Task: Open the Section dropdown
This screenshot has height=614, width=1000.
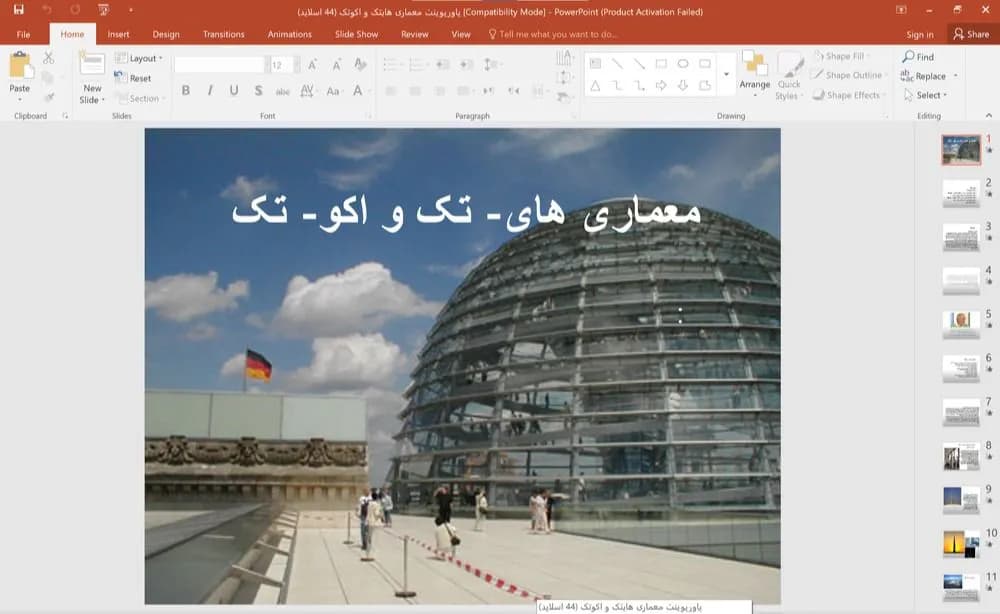Action: point(140,98)
